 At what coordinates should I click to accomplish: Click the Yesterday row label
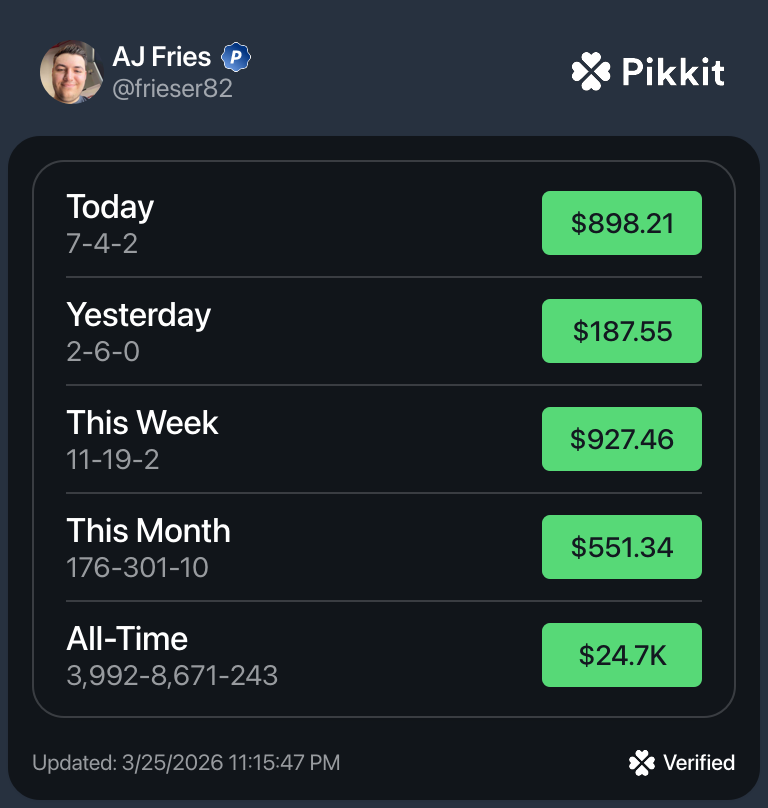point(139,315)
